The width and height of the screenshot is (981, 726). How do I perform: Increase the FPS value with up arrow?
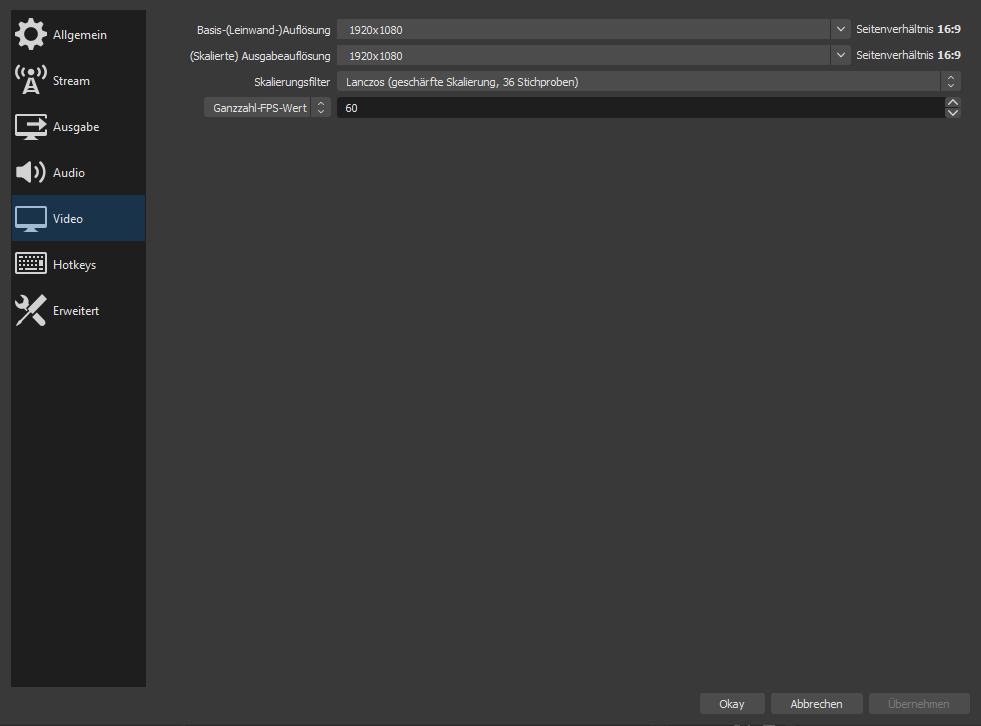tap(952, 102)
